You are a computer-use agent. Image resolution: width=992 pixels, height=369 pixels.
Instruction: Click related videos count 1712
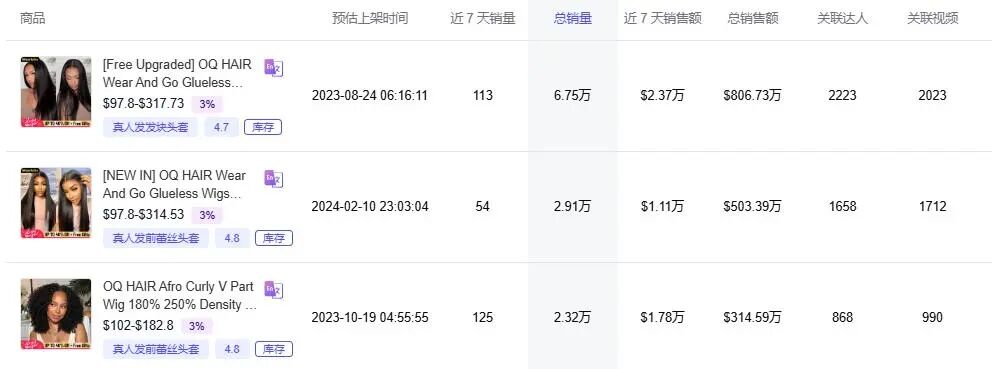coord(933,206)
